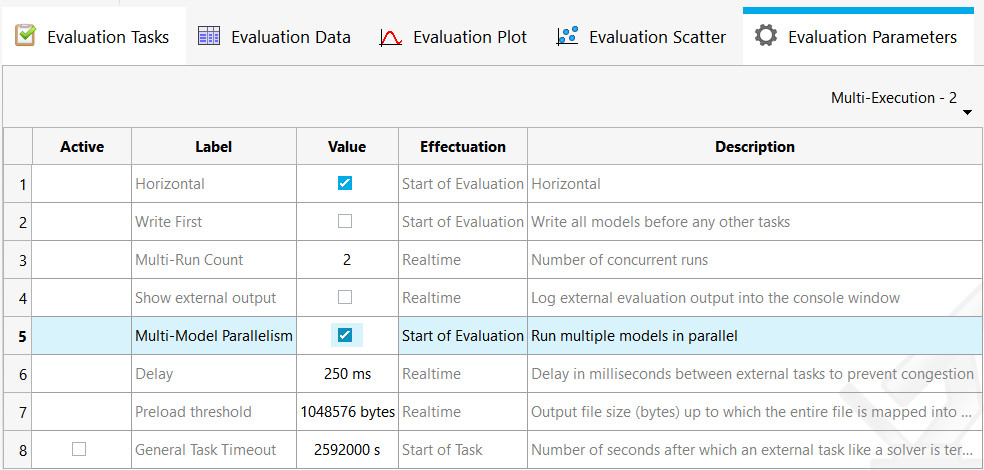The height and width of the screenshot is (470, 984).
Task: Click the Label column header
Action: click(x=213, y=147)
